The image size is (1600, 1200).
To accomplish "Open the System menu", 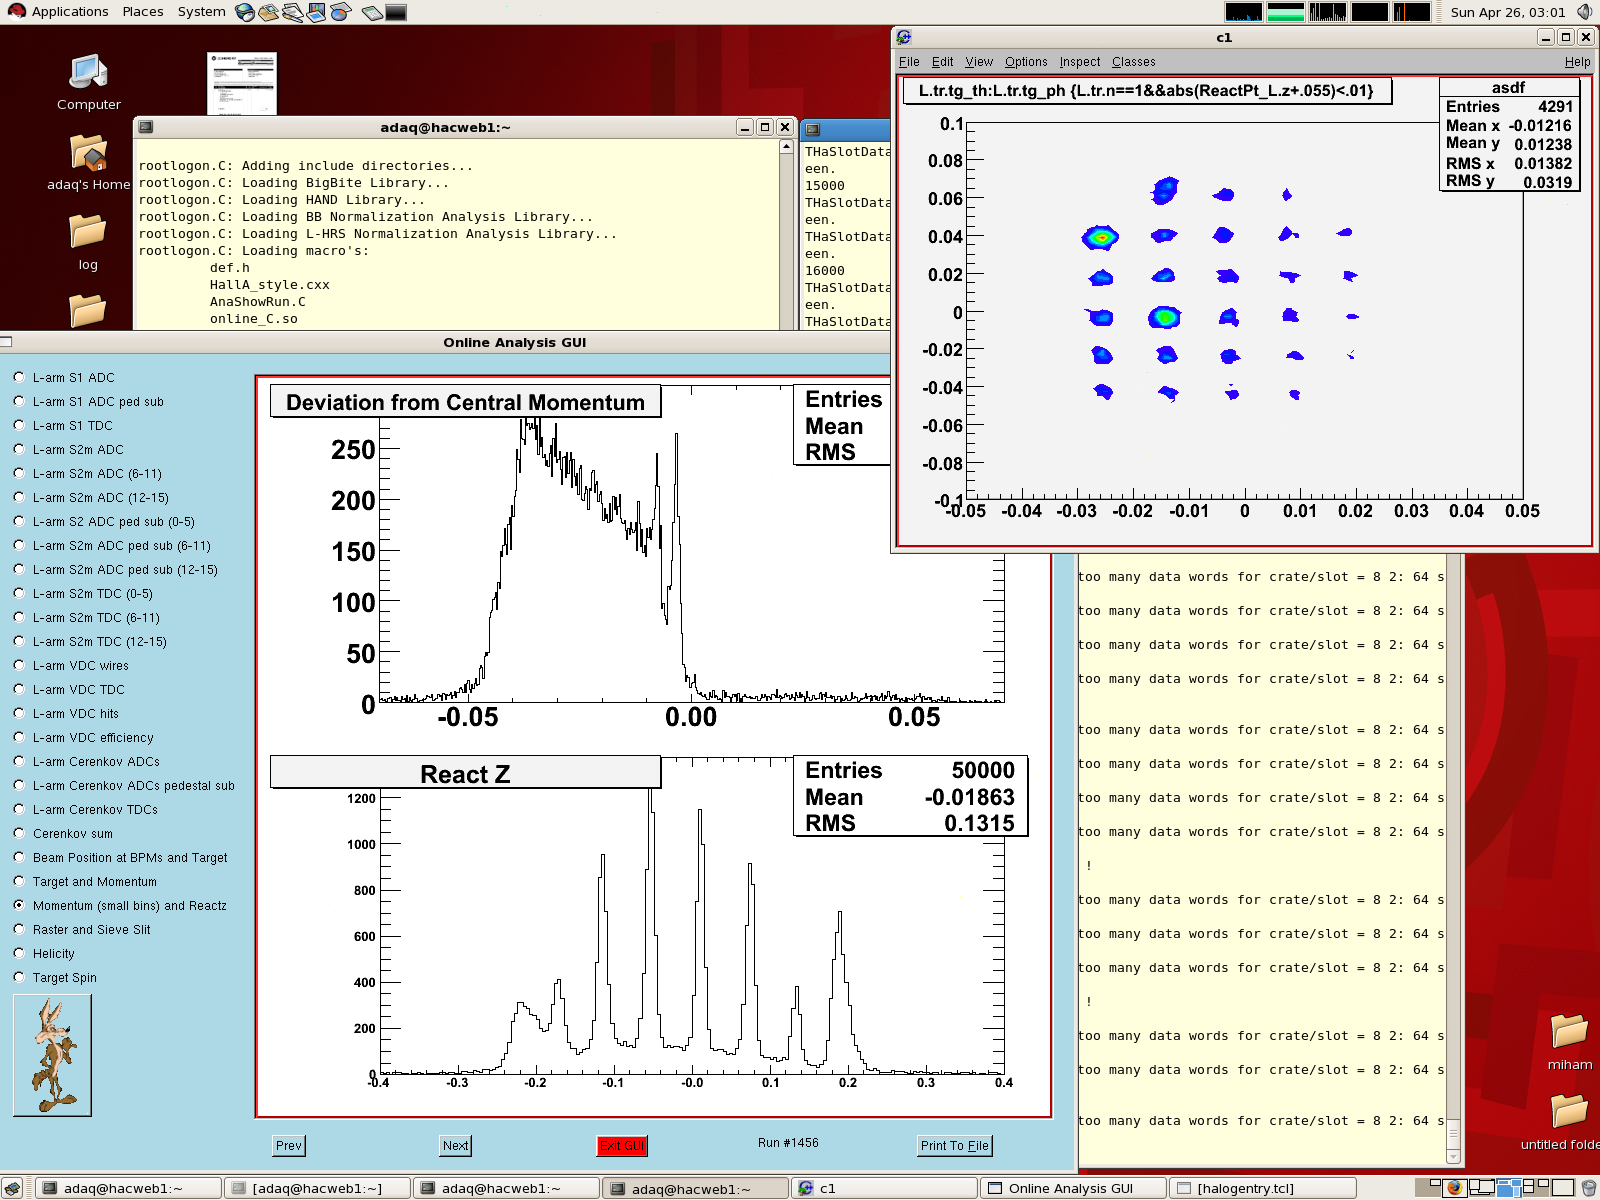I will coord(201,12).
